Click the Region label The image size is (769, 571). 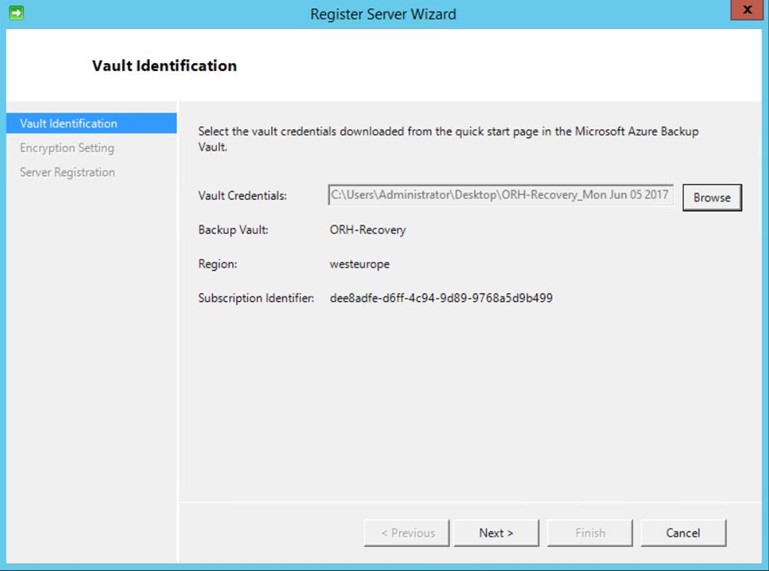[217, 264]
